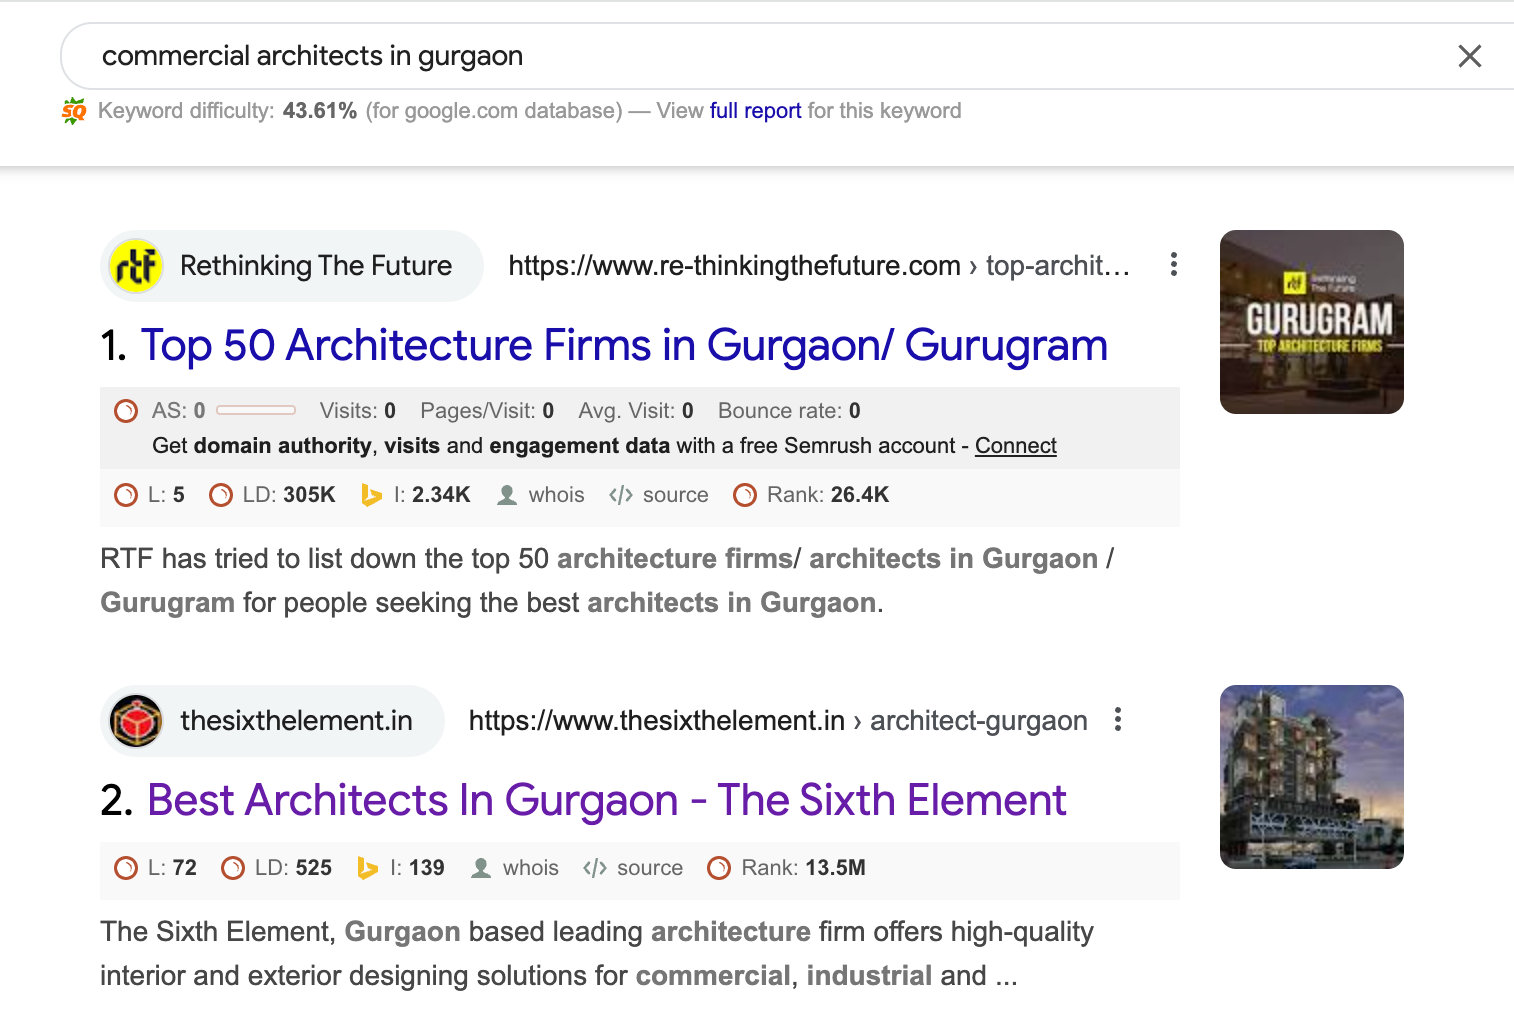The width and height of the screenshot is (1514, 1028).
Task: Click the thesixthelement.in favicon
Action: pyautogui.click(x=136, y=721)
